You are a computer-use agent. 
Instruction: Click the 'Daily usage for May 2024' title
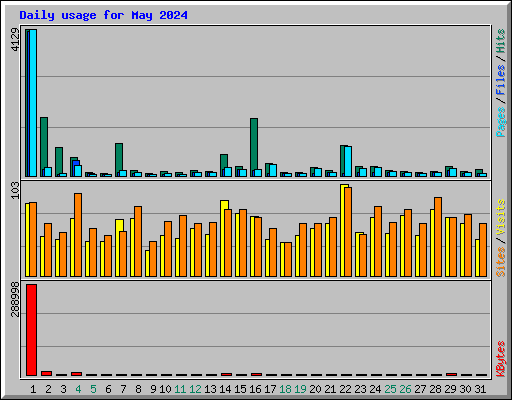click(x=103, y=15)
